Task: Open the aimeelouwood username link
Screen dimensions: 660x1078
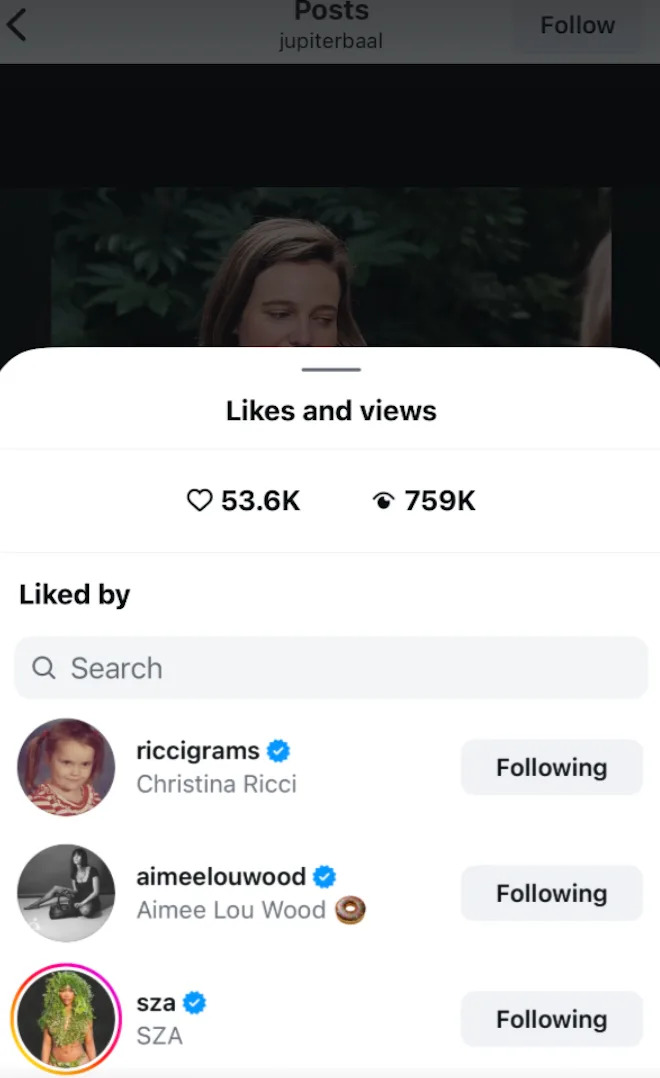Action: coord(221,877)
